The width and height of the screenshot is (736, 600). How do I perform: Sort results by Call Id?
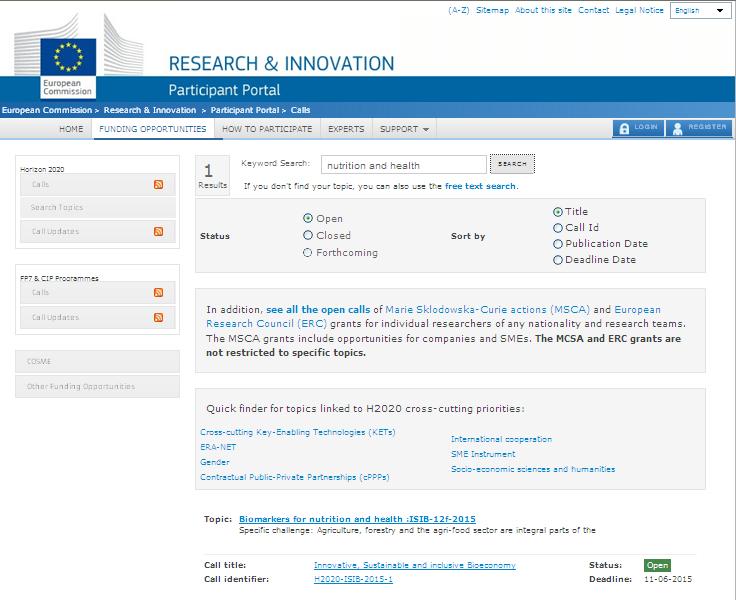[558, 228]
